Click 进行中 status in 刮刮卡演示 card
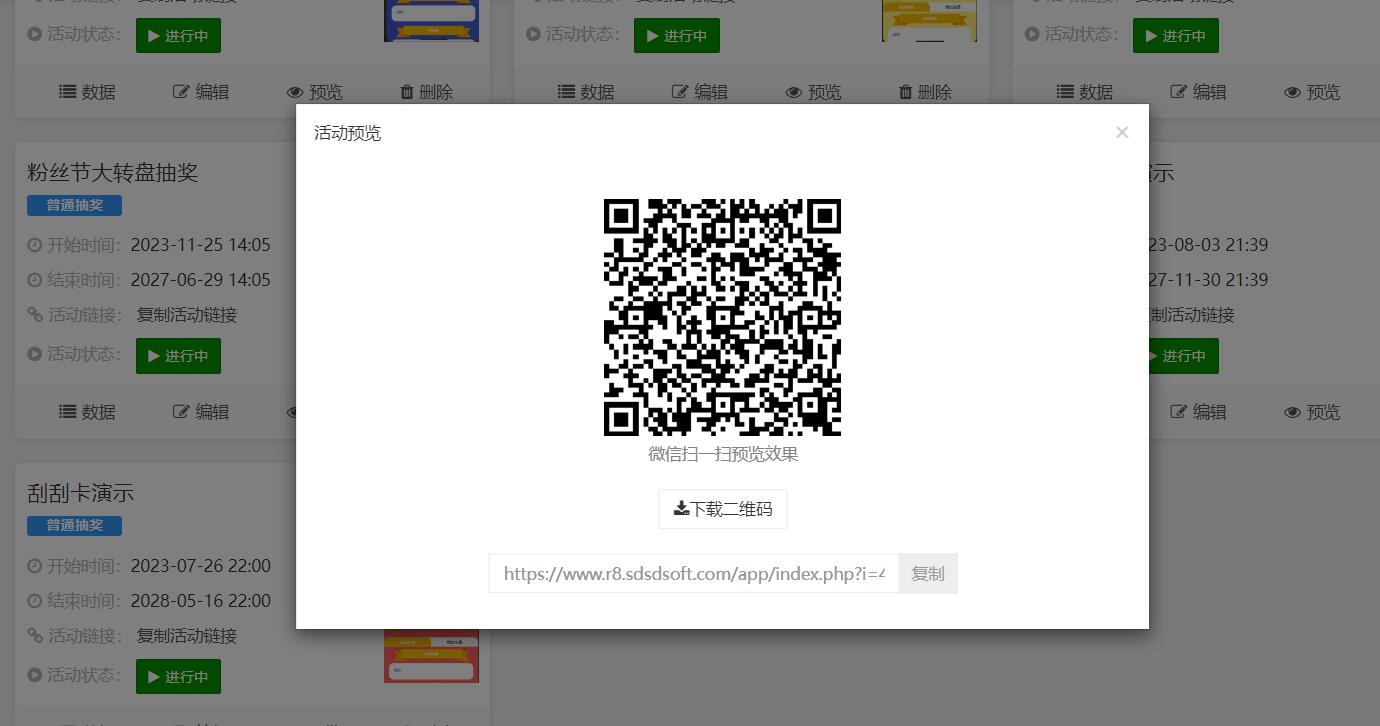The image size is (1380, 726). tap(178, 677)
